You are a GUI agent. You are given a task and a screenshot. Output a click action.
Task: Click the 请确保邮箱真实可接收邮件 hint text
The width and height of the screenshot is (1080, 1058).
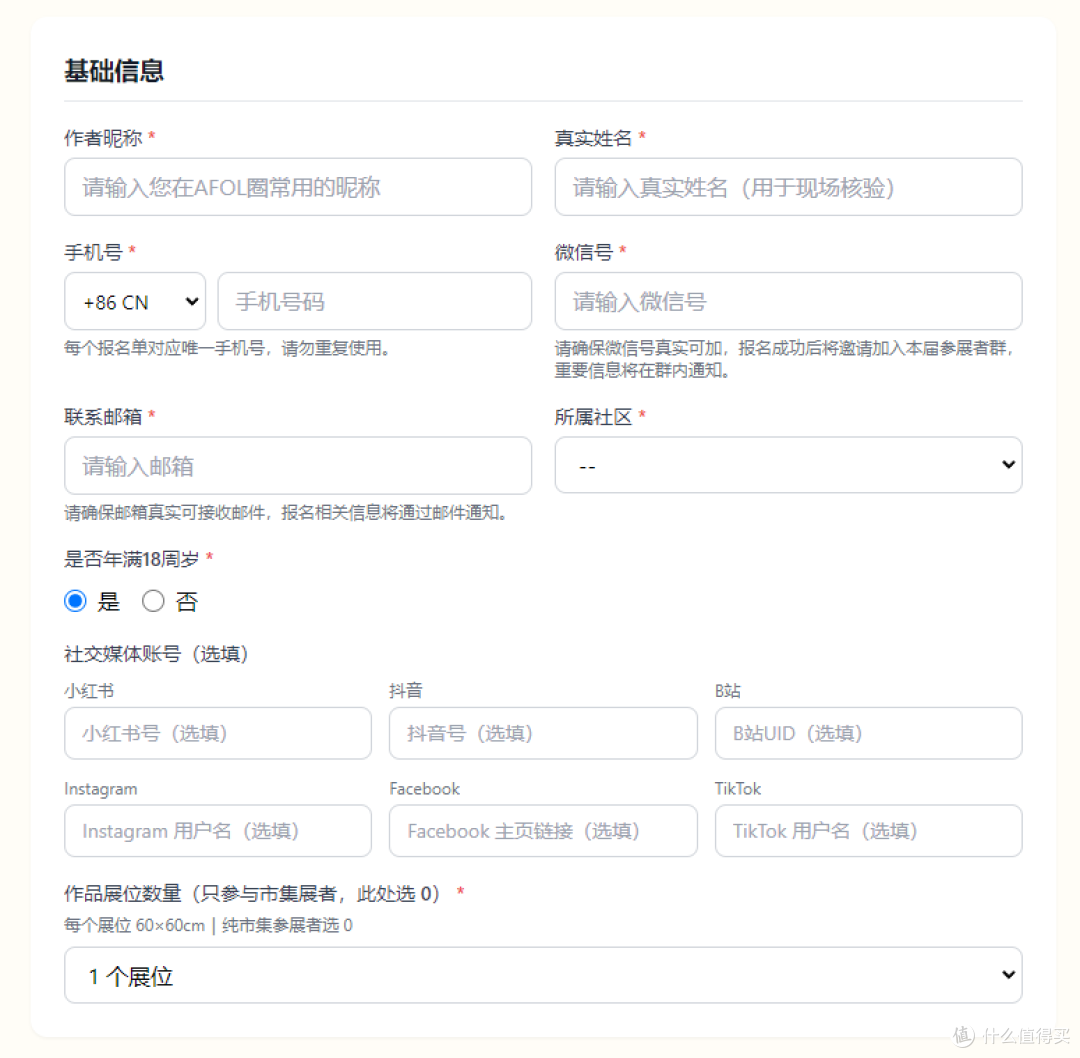[287, 512]
